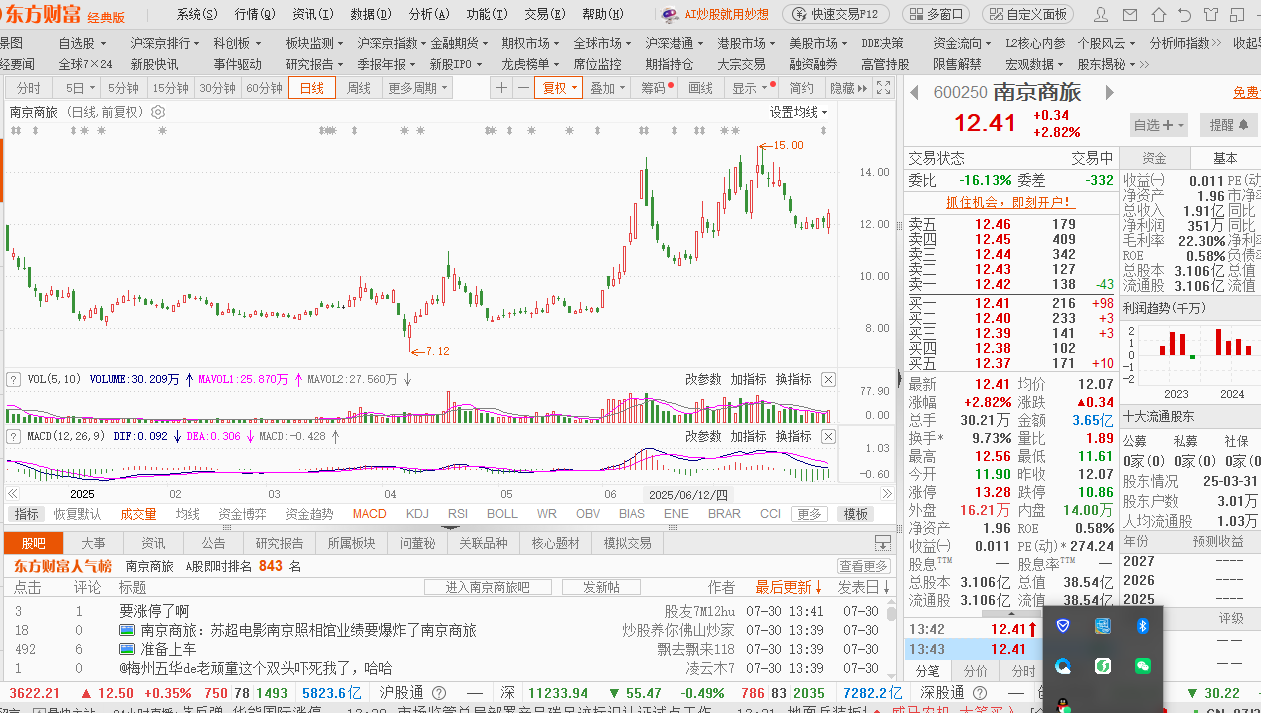Open the blue shield security tray icon
This screenshot has height=713, width=1261.
coord(1063,625)
